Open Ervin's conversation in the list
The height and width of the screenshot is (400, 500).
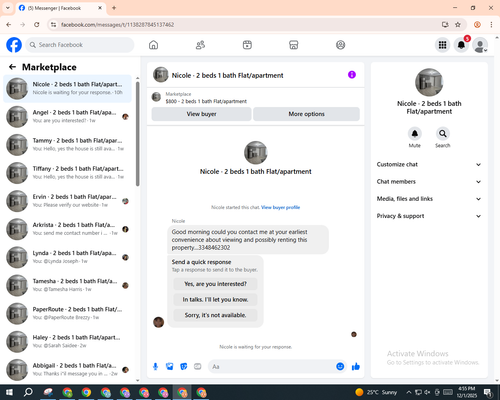pos(68,201)
